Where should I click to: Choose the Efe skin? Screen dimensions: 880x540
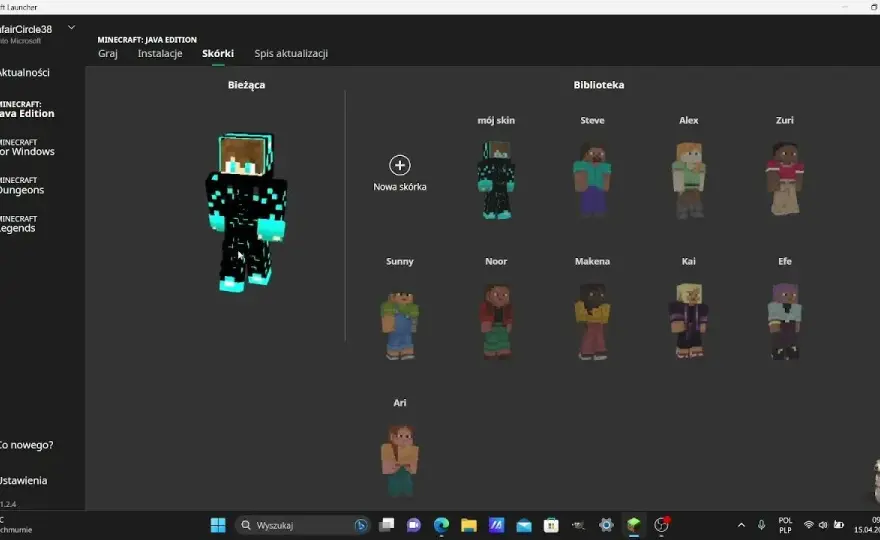(x=785, y=321)
